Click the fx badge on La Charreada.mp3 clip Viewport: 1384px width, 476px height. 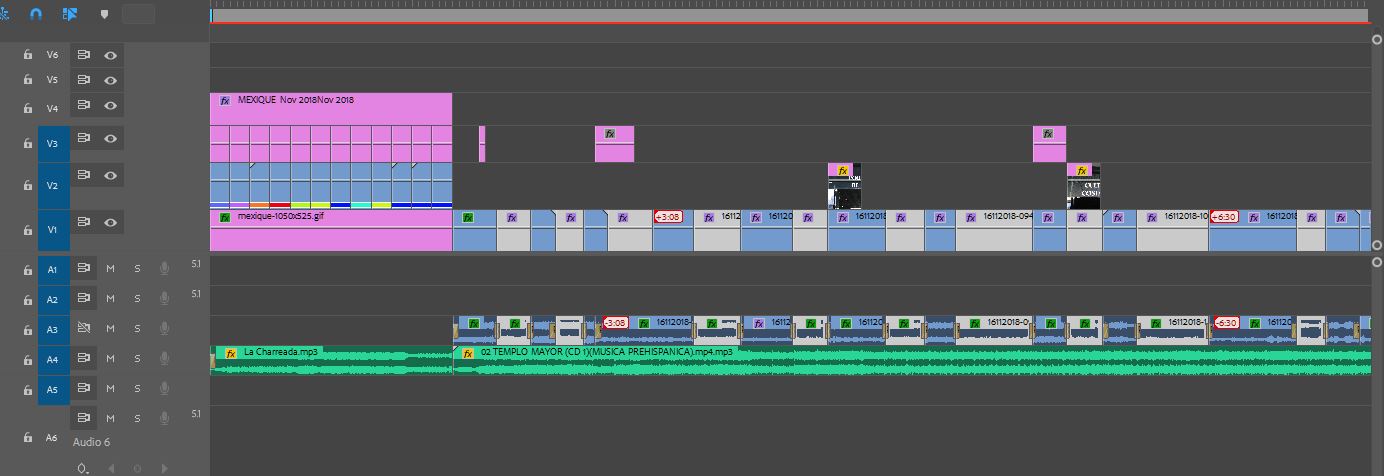(230, 353)
